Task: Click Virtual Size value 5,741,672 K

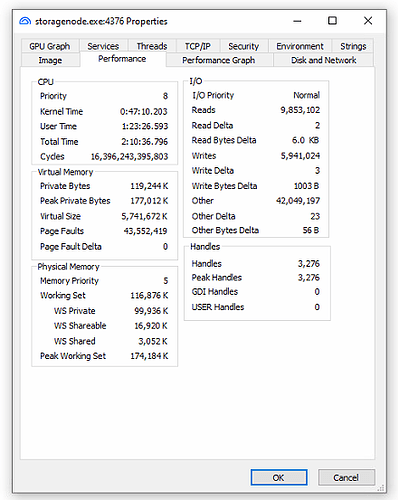Action: (144, 216)
